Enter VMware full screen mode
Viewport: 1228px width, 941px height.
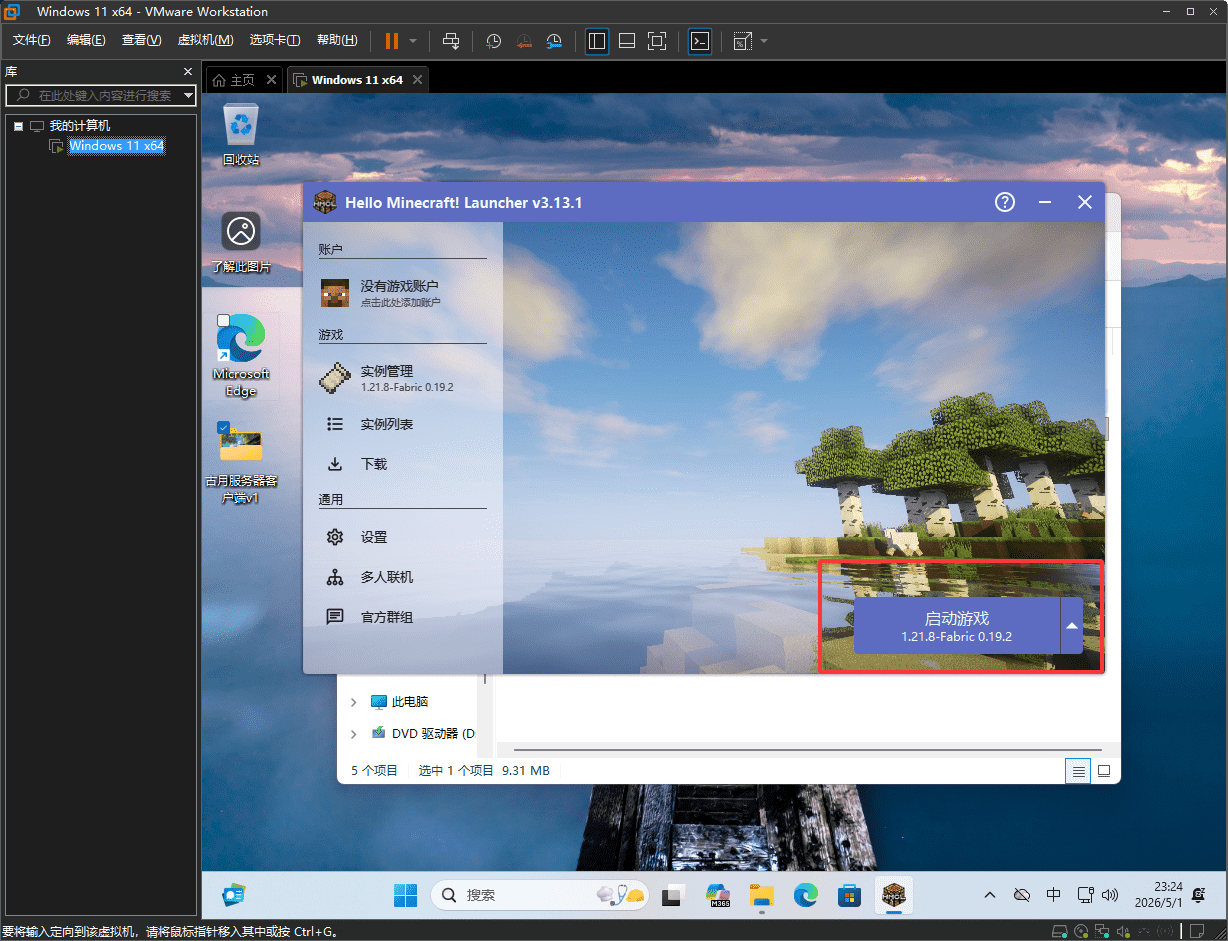pyautogui.click(x=657, y=41)
